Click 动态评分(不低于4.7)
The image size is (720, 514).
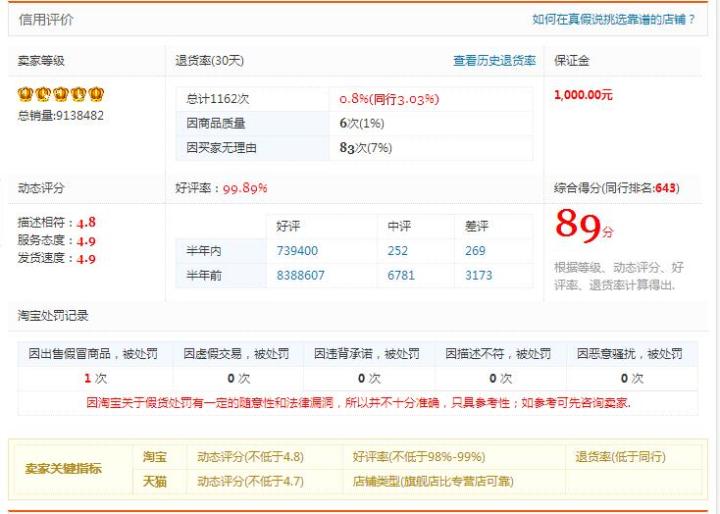[x=250, y=481]
